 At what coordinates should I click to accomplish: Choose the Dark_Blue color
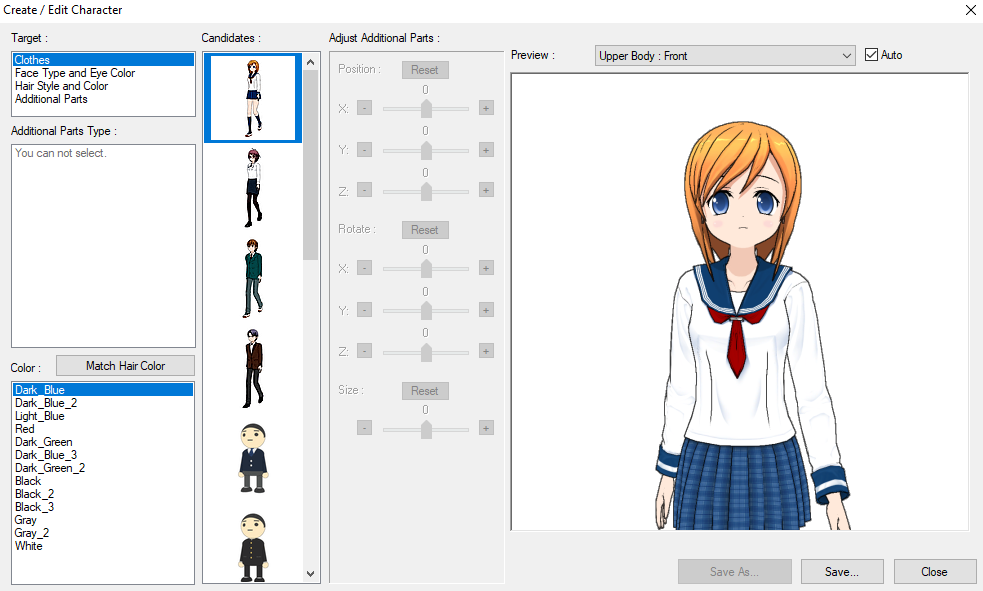tap(103, 390)
